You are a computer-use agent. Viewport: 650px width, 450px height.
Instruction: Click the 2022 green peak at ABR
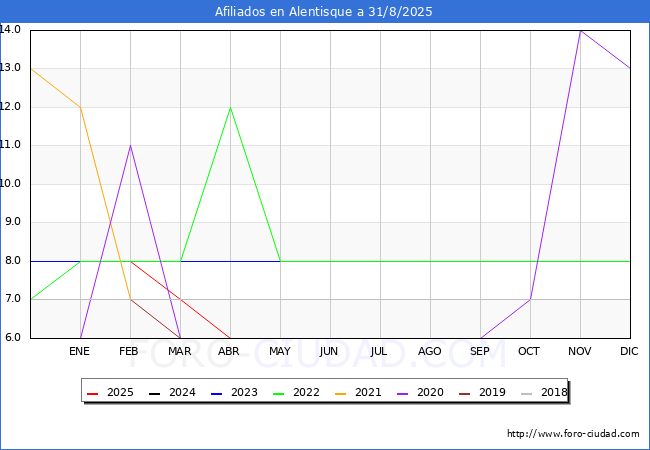click(230, 107)
